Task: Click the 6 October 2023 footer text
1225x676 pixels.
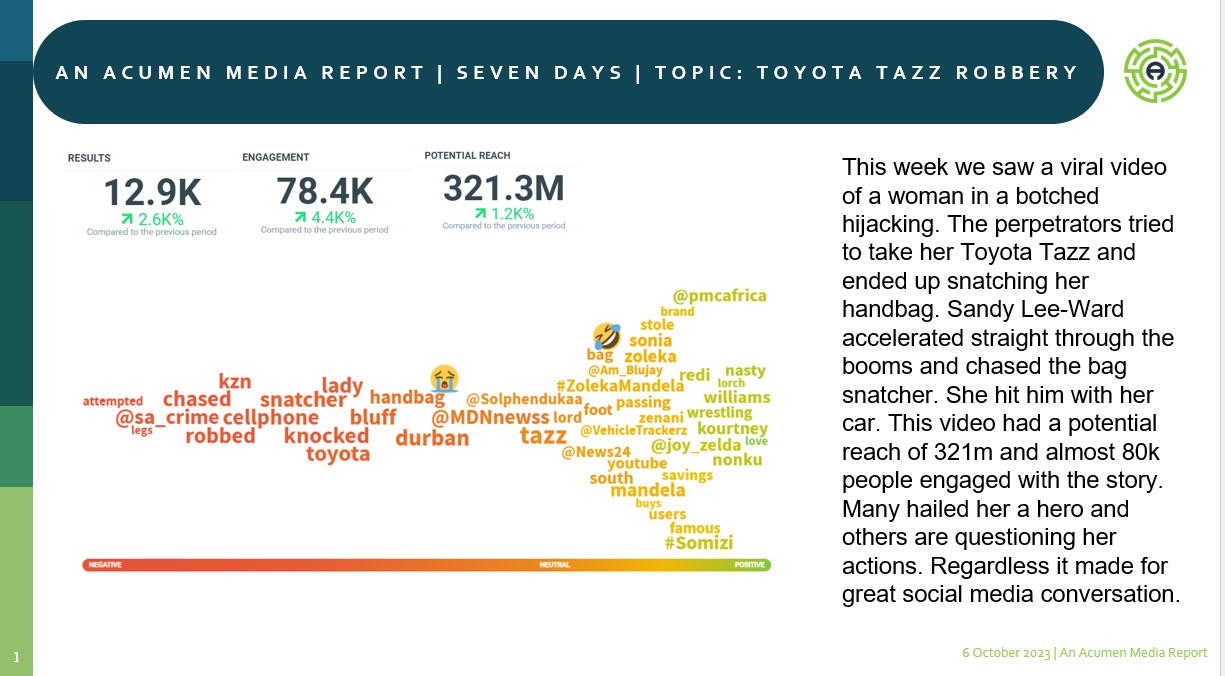Action: click(x=1084, y=652)
